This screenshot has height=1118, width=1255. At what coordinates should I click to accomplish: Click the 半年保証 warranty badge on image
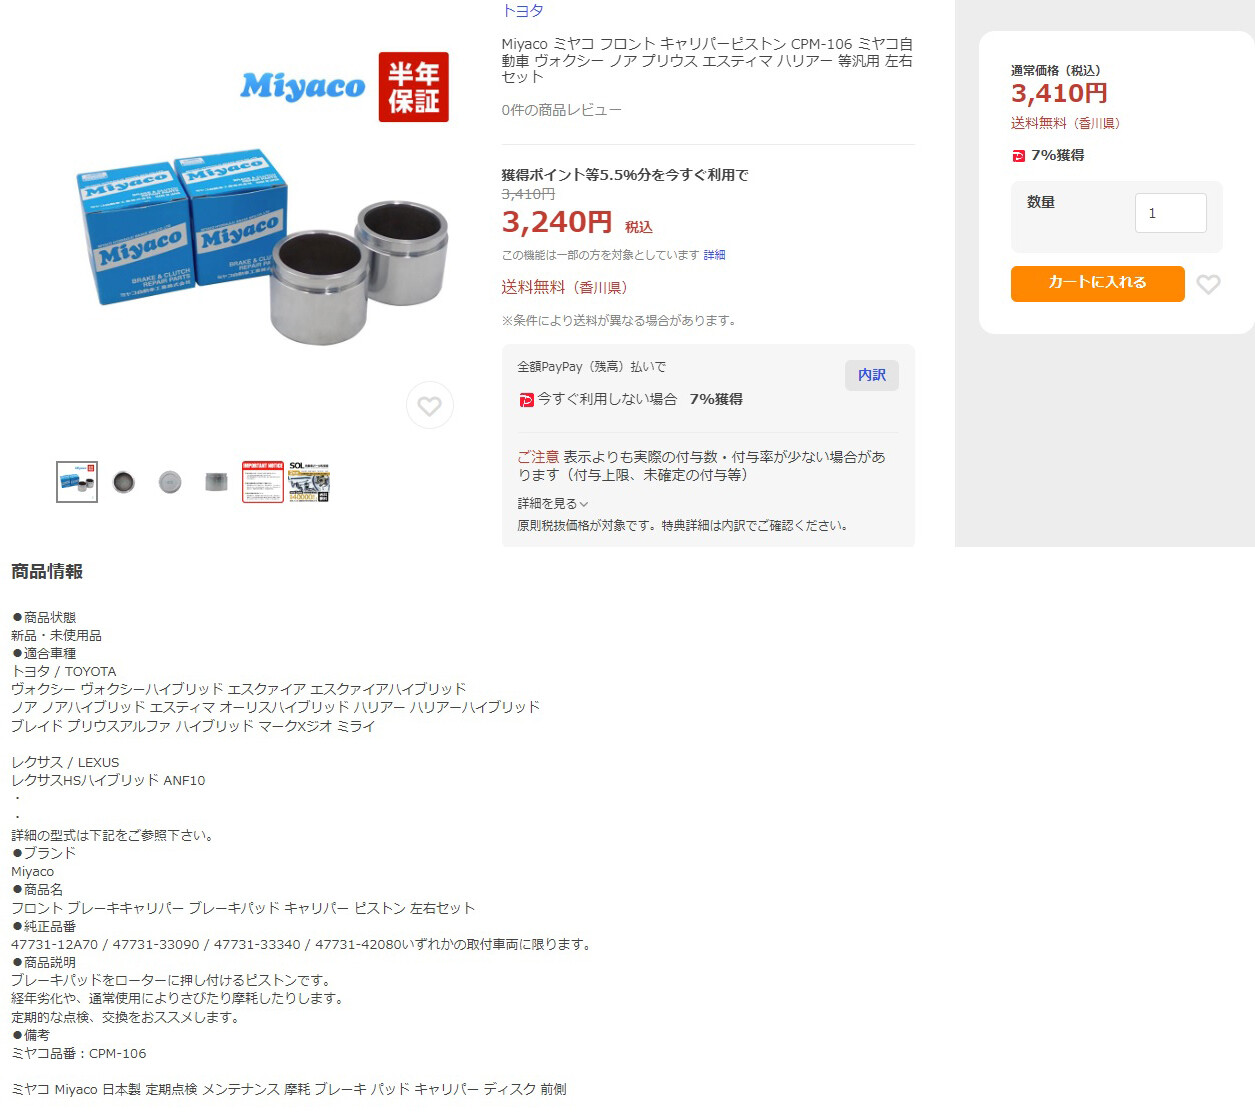click(413, 87)
